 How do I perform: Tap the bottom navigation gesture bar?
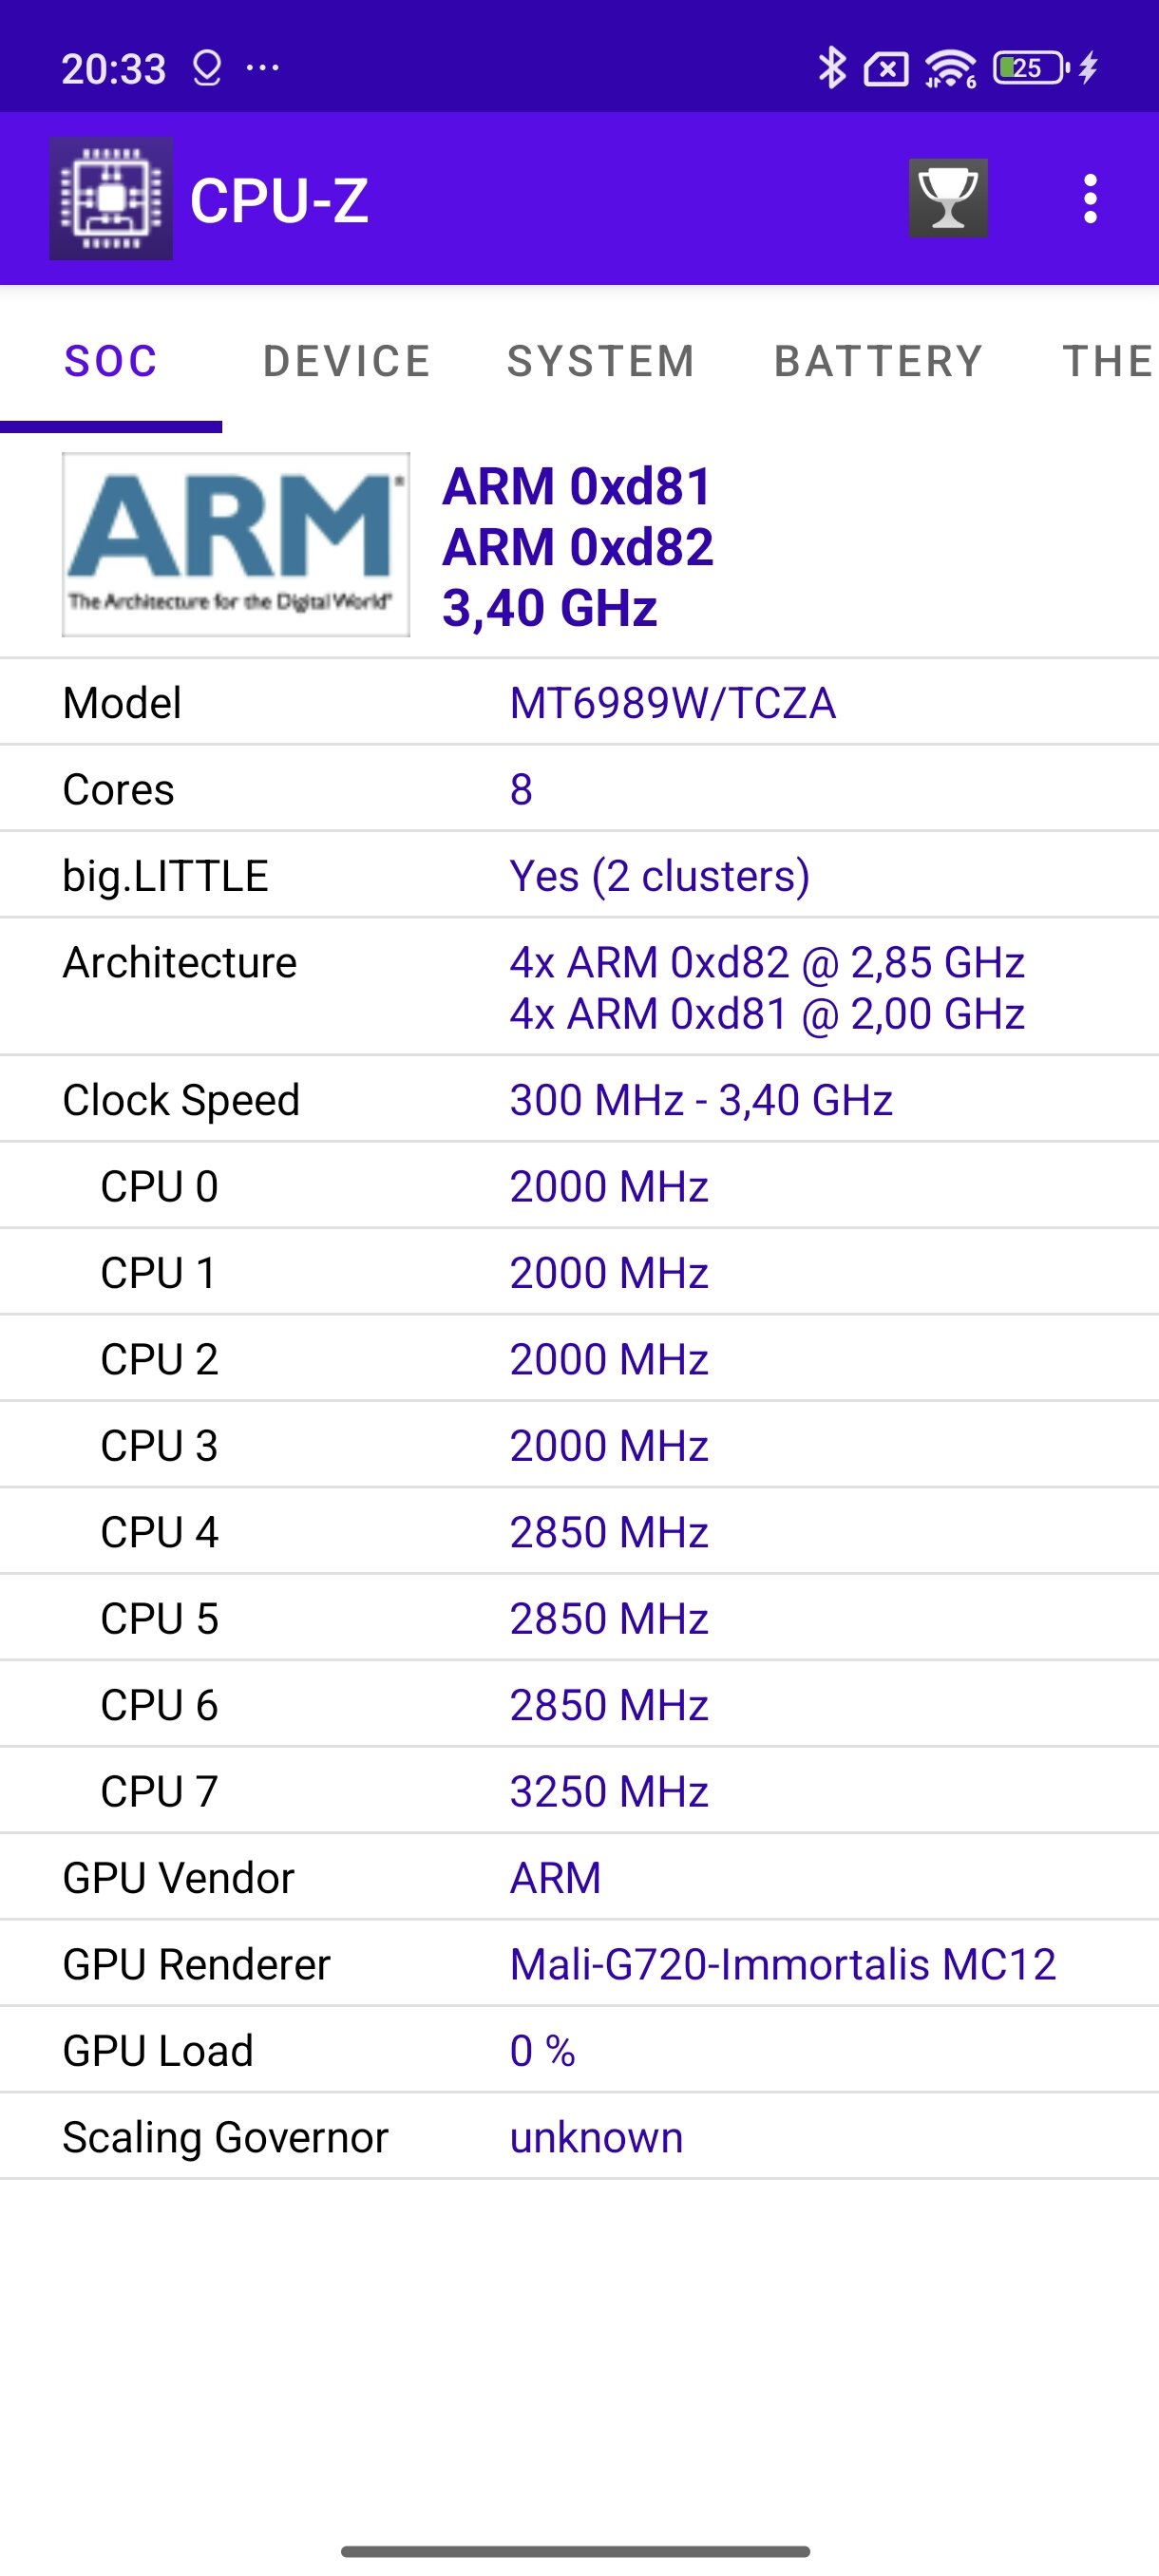coord(575,2551)
